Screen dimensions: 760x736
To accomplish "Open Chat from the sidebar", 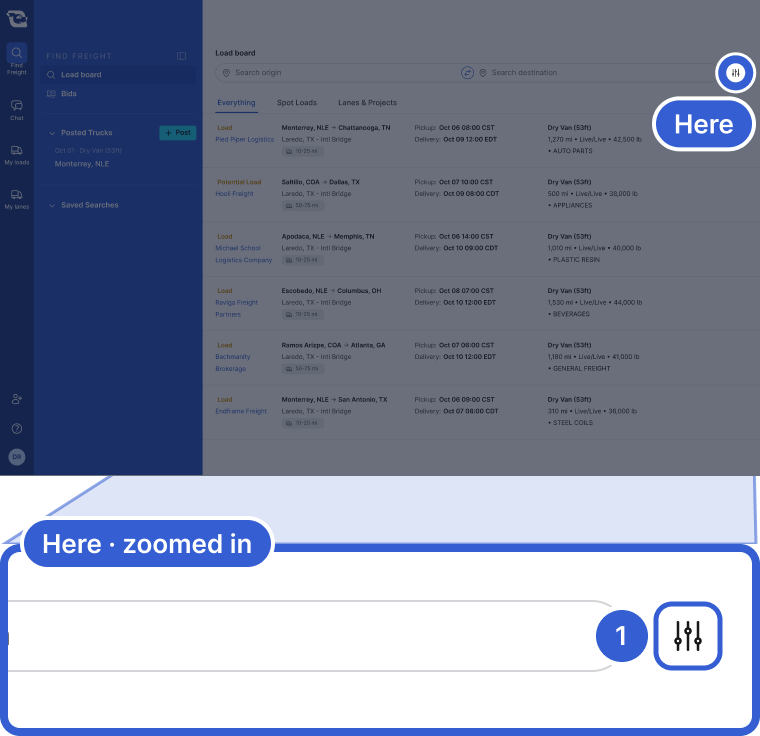I will coord(16,110).
